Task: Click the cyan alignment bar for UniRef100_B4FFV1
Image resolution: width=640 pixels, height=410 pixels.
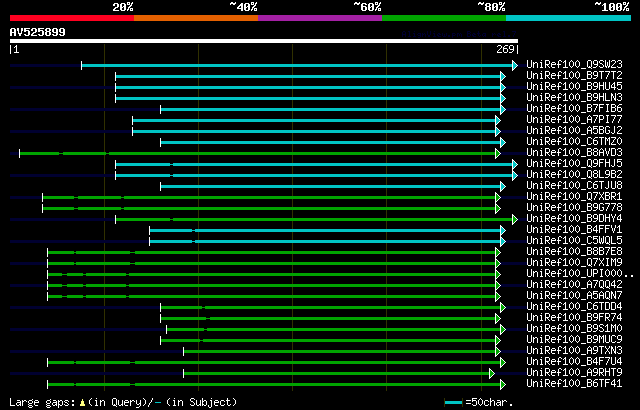Action: 327,230
